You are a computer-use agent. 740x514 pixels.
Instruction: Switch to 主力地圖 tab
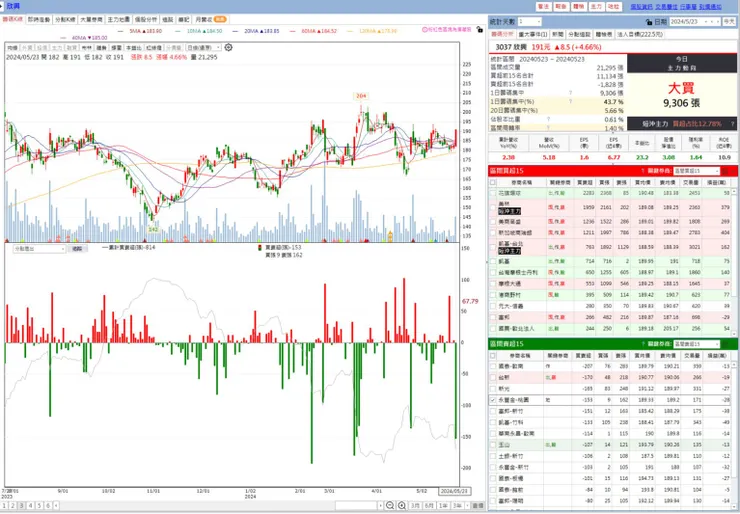coord(118,19)
